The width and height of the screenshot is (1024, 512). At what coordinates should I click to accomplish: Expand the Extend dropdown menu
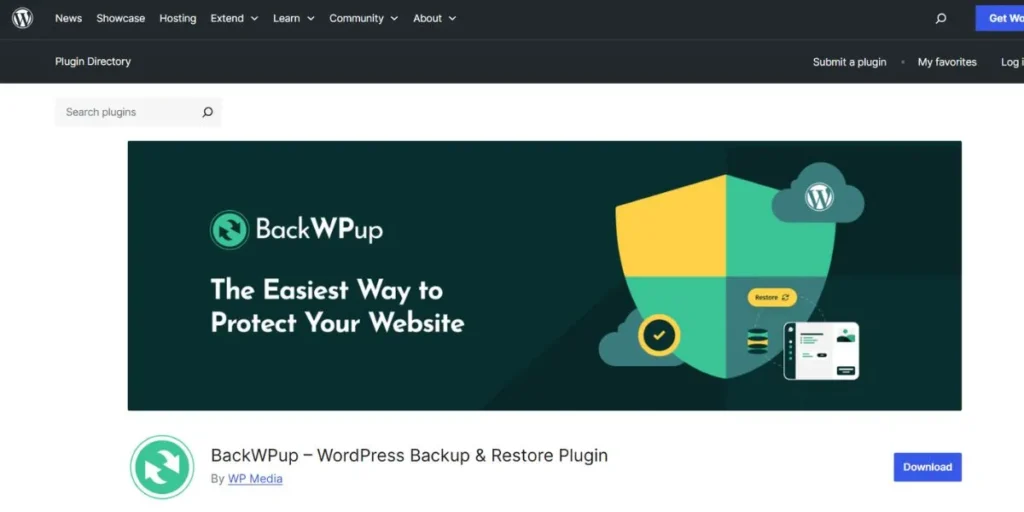(x=234, y=18)
